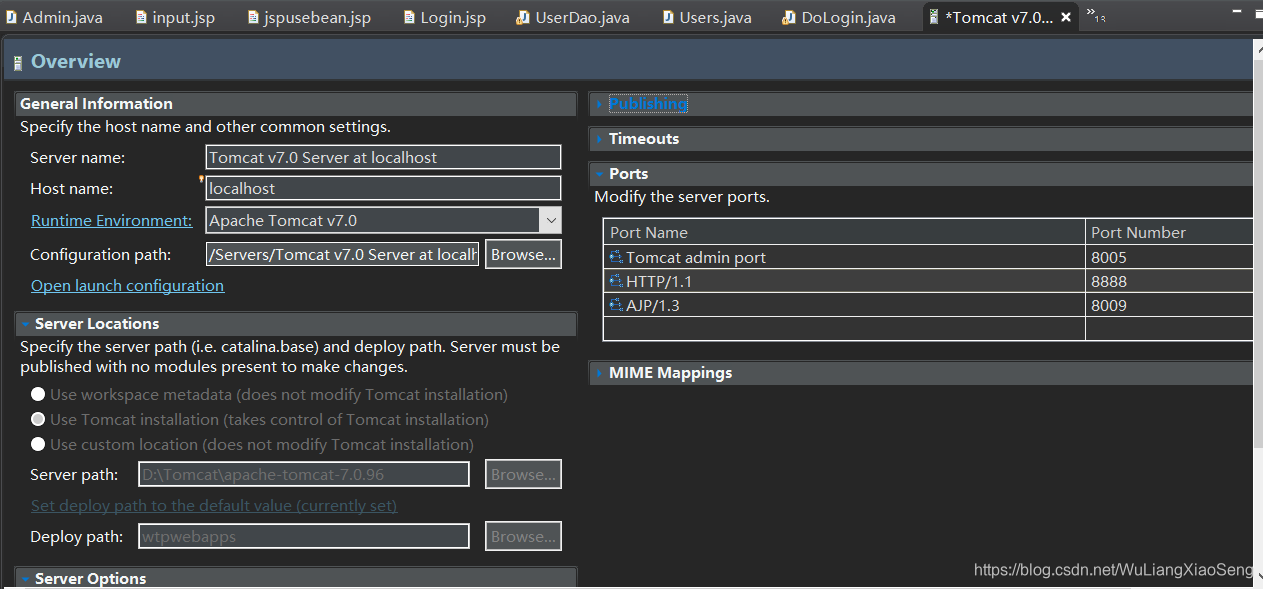Viewport: 1263px width, 589px height.
Task: Switch to jspusebean.jsp tab
Action: [x=310, y=17]
